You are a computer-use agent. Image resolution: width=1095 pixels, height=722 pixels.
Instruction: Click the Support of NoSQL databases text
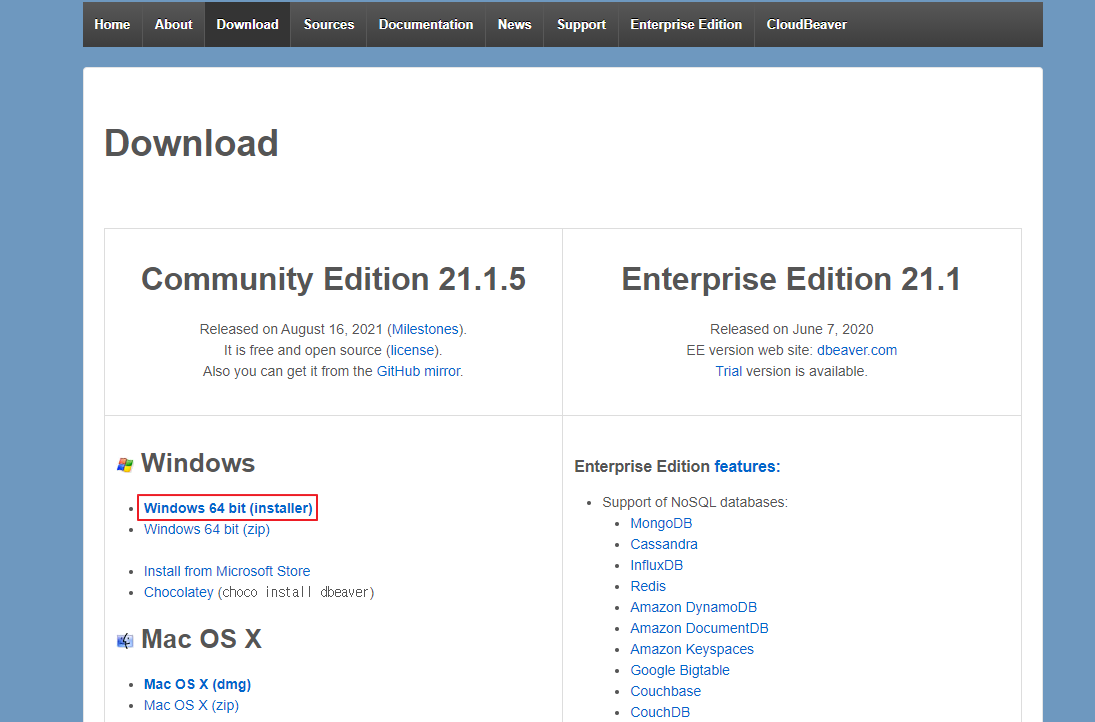[695, 503]
